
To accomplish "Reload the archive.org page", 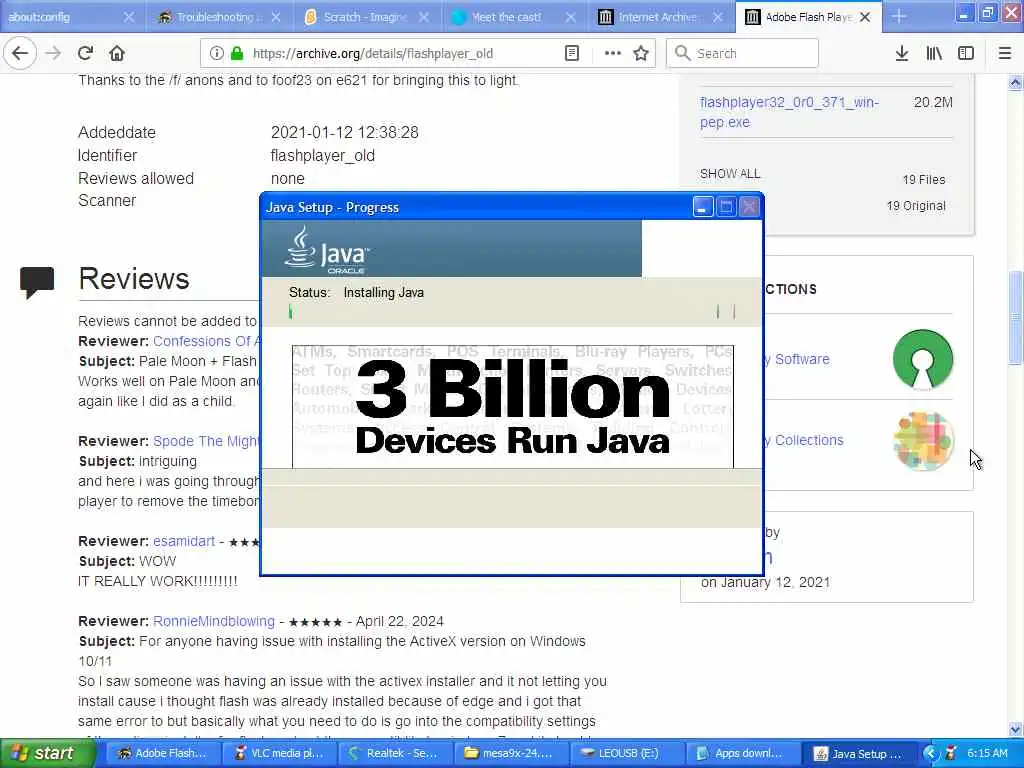I will click(x=85, y=53).
